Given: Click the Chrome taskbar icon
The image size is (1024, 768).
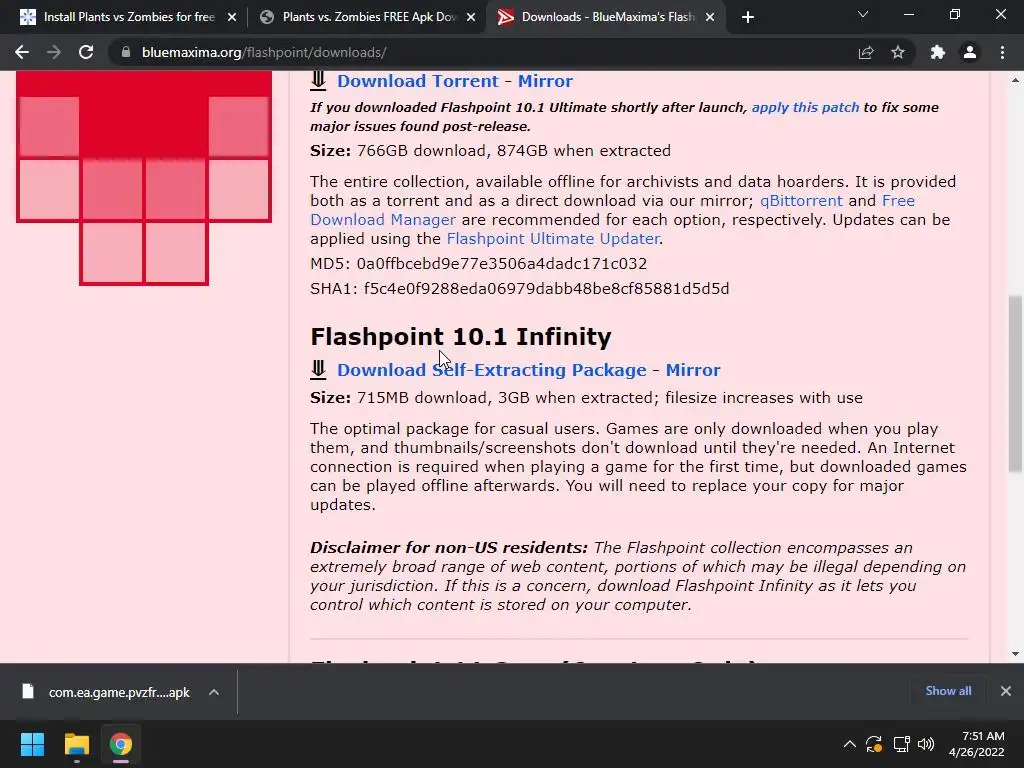Looking at the screenshot, I should pyautogui.click(x=121, y=744).
